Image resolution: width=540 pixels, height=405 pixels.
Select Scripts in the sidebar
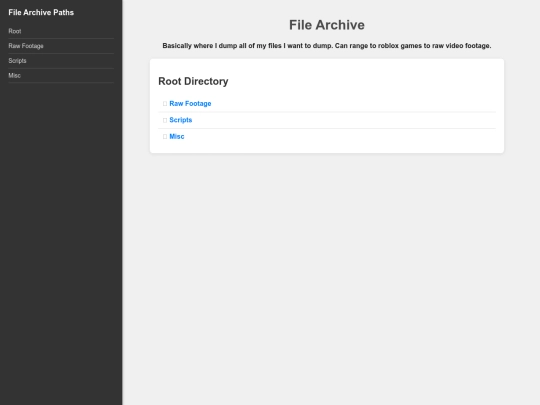(17, 61)
